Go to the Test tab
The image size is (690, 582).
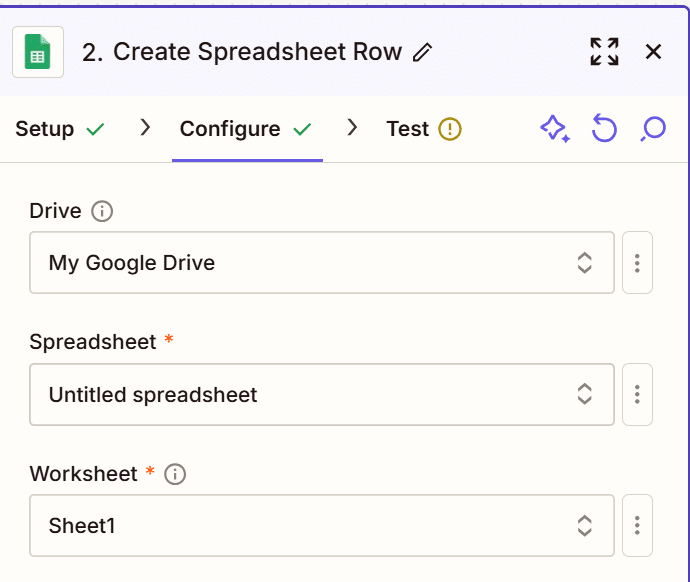[x=408, y=129]
